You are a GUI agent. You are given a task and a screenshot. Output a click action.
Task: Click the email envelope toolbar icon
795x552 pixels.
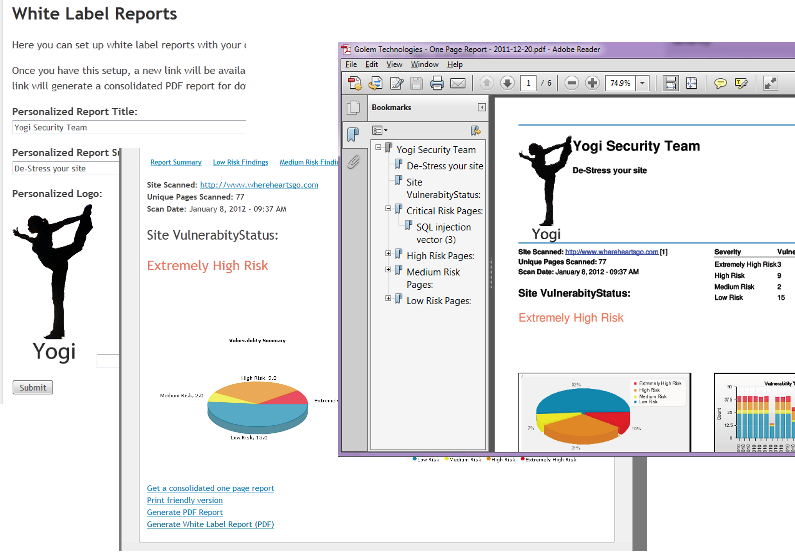click(458, 83)
